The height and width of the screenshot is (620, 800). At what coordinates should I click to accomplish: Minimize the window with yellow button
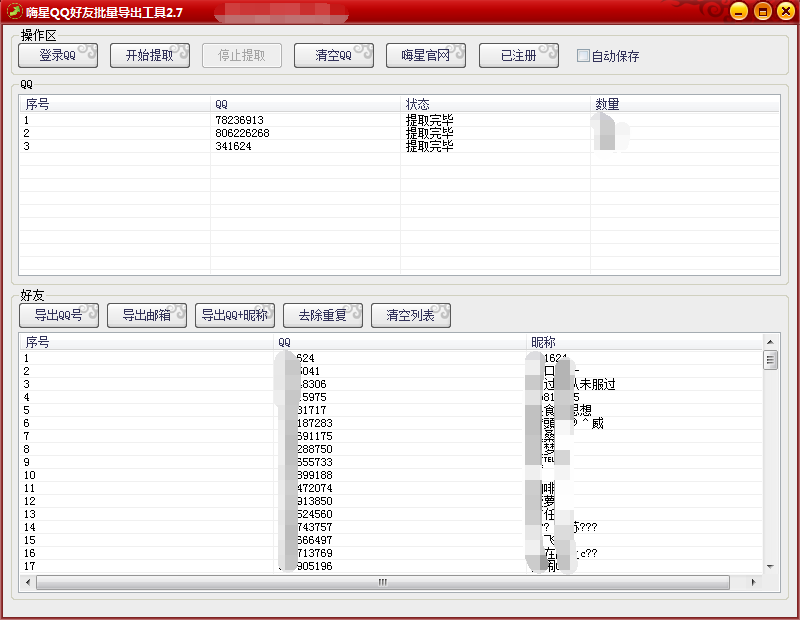(738, 11)
